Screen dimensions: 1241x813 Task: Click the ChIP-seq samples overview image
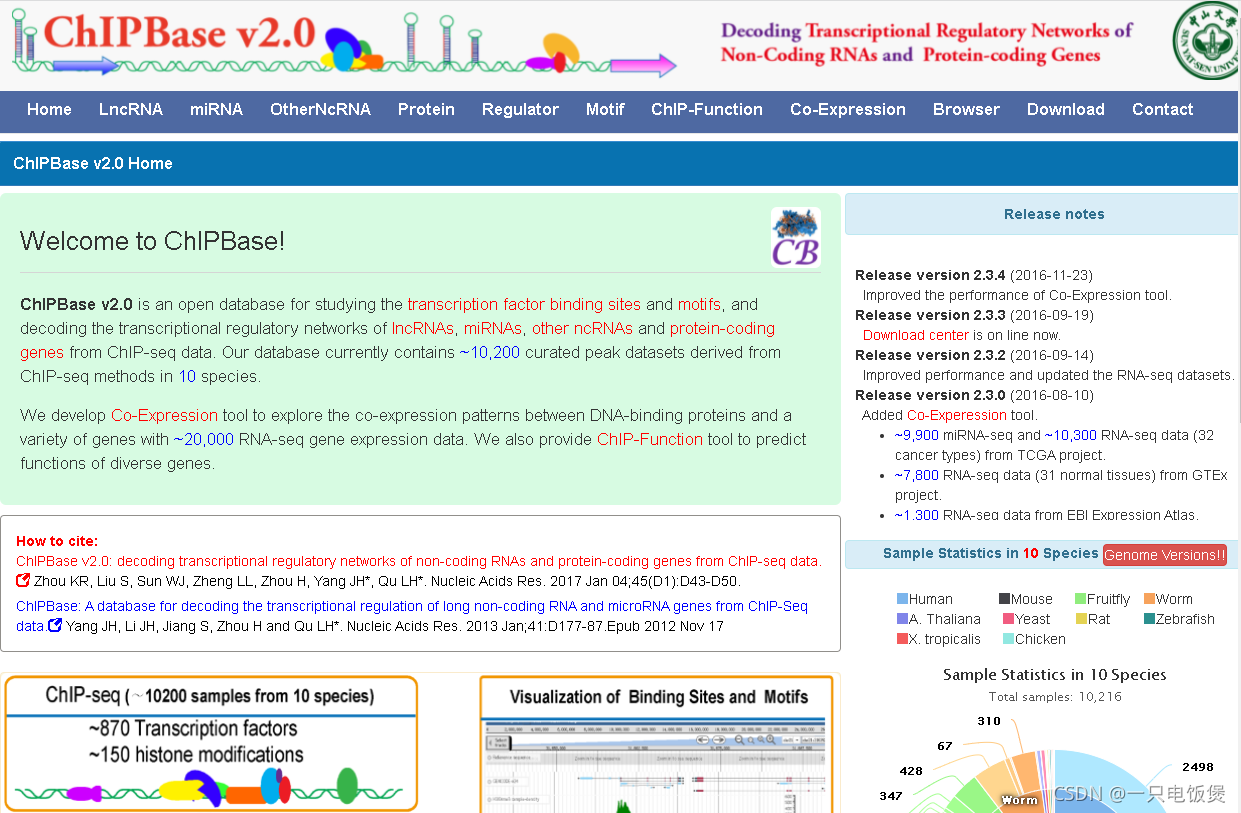pyautogui.click(x=210, y=743)
